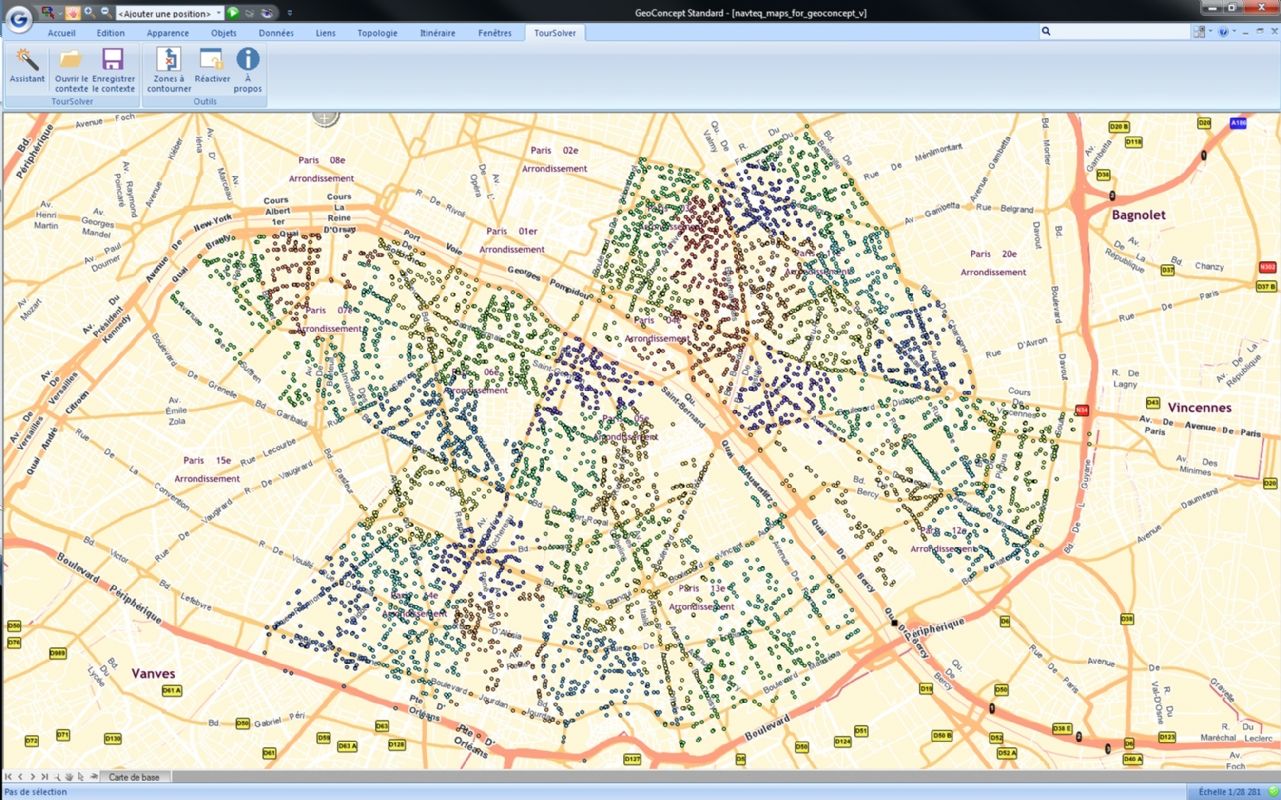
Task: Open the window layout icon near help
Action: point(1199,32)
